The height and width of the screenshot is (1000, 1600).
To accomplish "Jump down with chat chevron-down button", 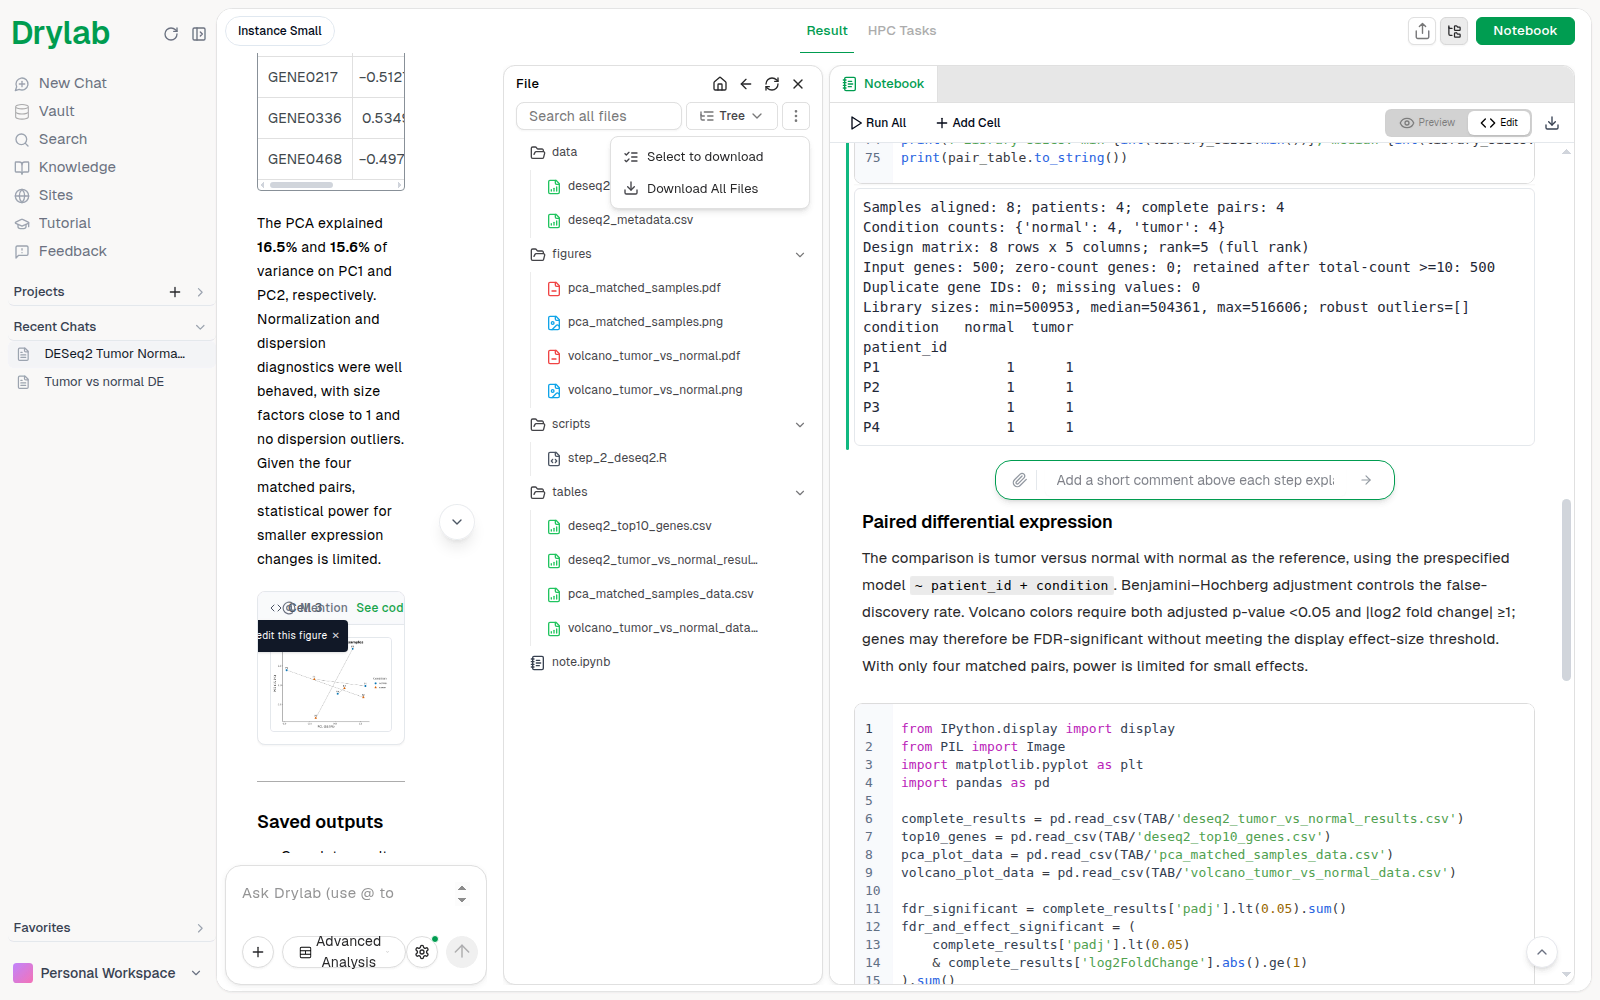I will (457, 522).
